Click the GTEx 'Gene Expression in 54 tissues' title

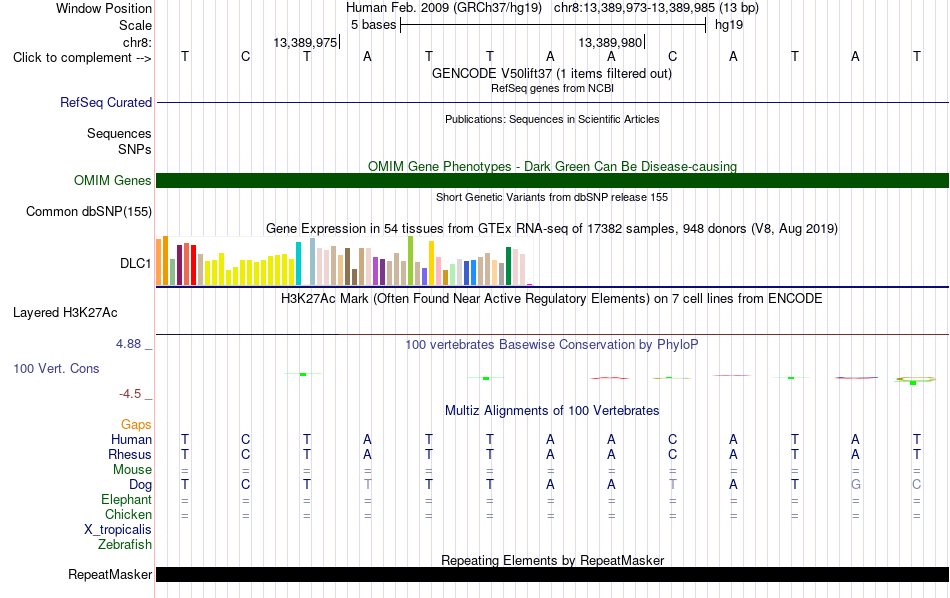tap(552, 228)
